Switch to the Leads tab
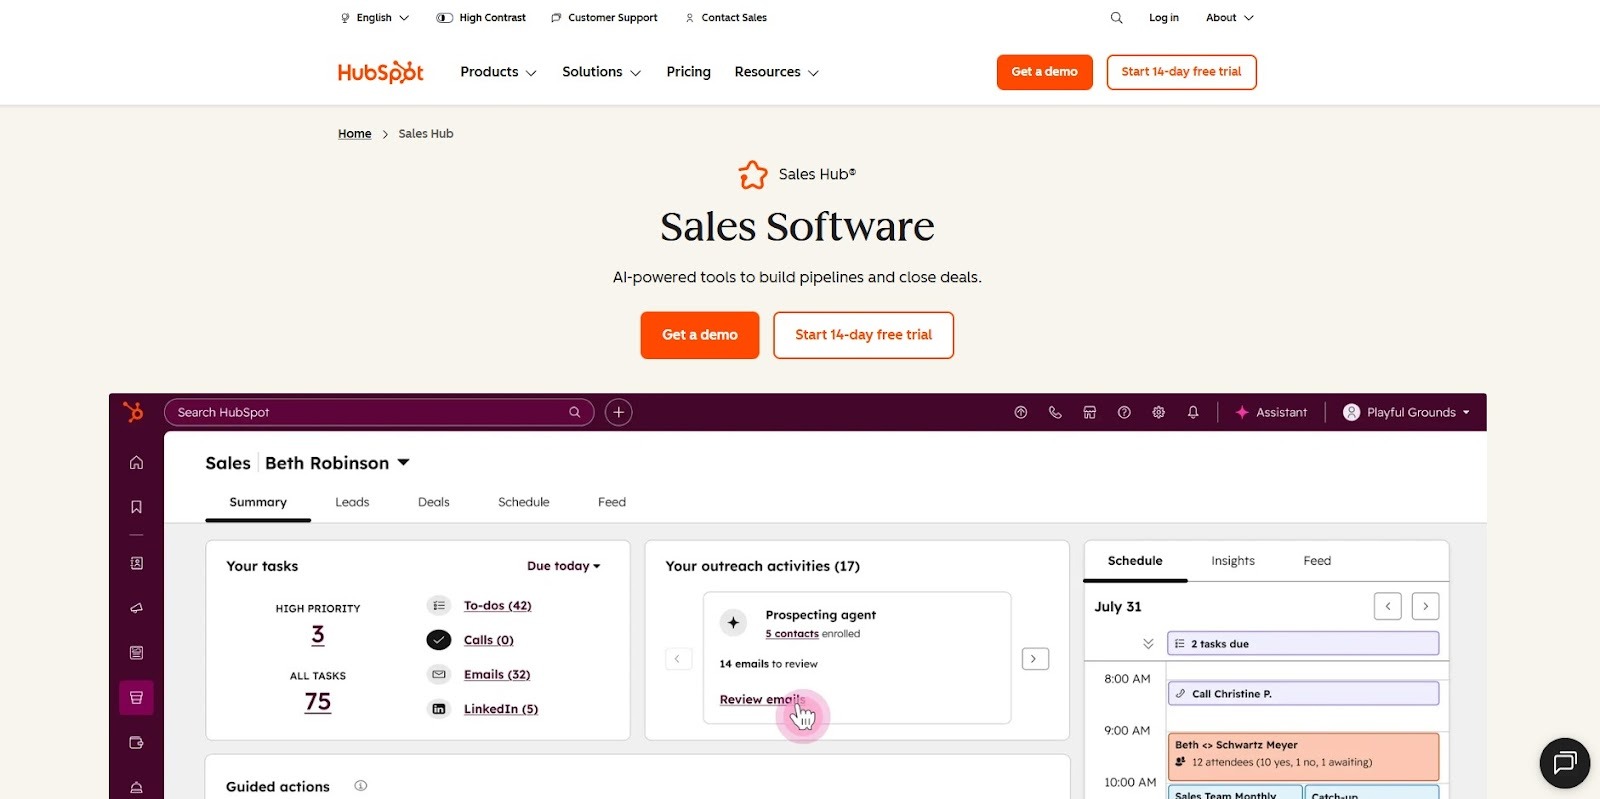1600x799 pixels. click(x=352, y=502)
